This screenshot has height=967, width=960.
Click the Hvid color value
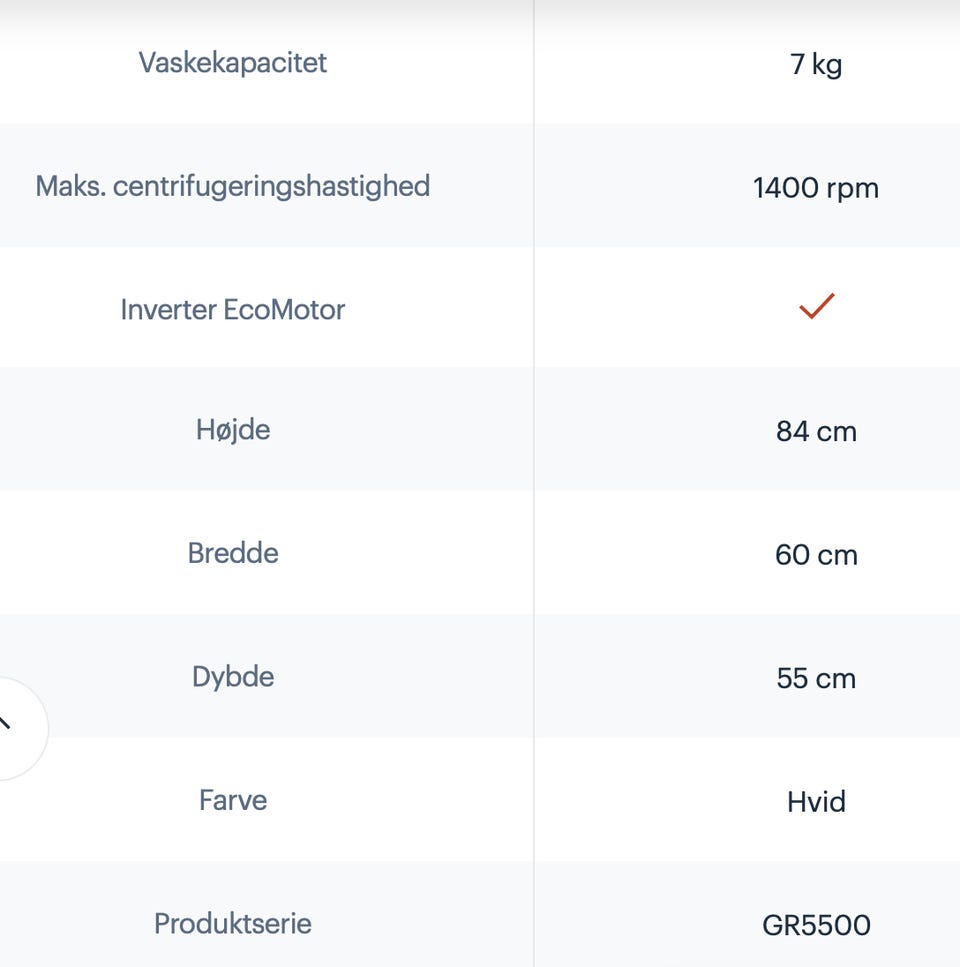816,802
